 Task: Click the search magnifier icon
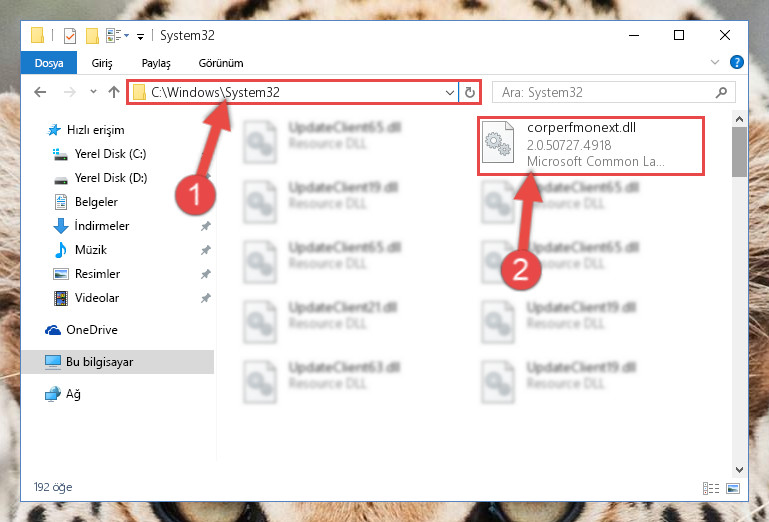721,92
